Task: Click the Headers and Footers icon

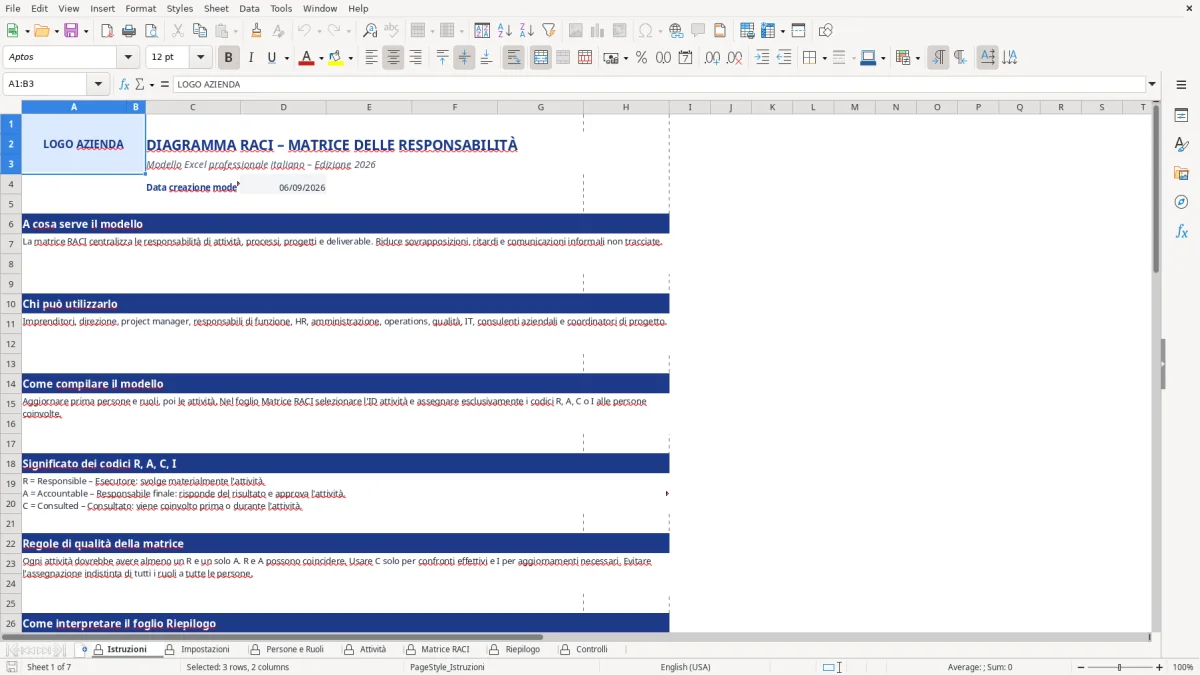Action: click(x=720, y=31)
